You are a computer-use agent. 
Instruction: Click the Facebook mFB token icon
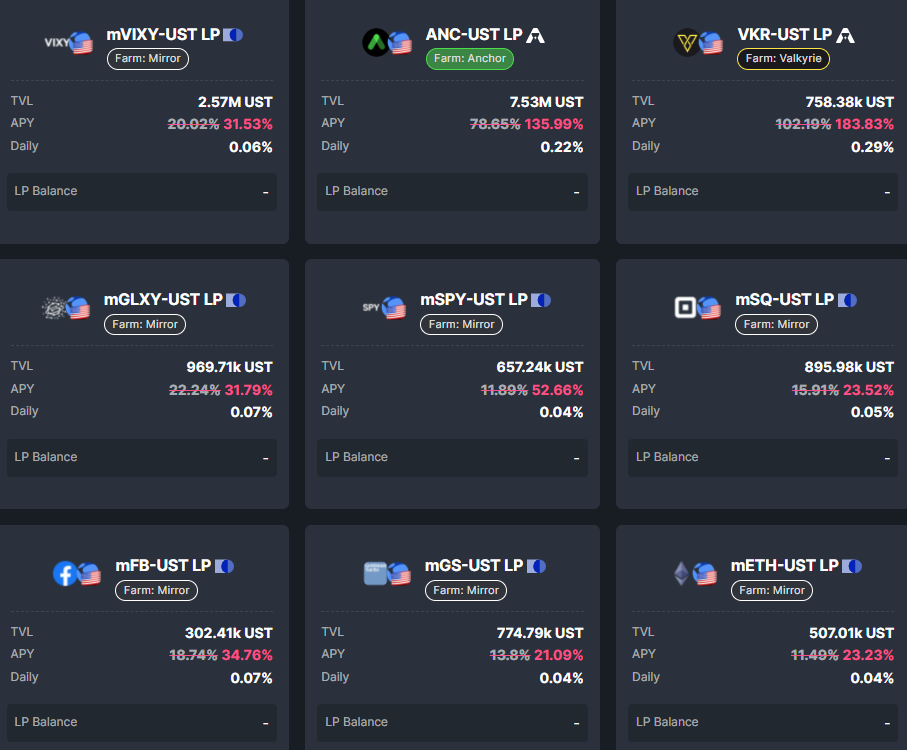(x=65, y=574)
